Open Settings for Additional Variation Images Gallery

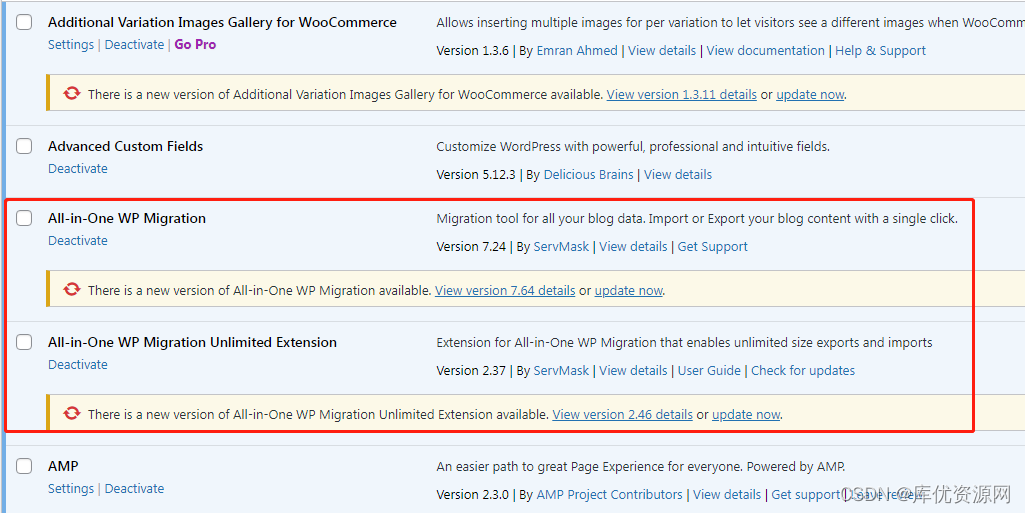(x=71, y=44)
